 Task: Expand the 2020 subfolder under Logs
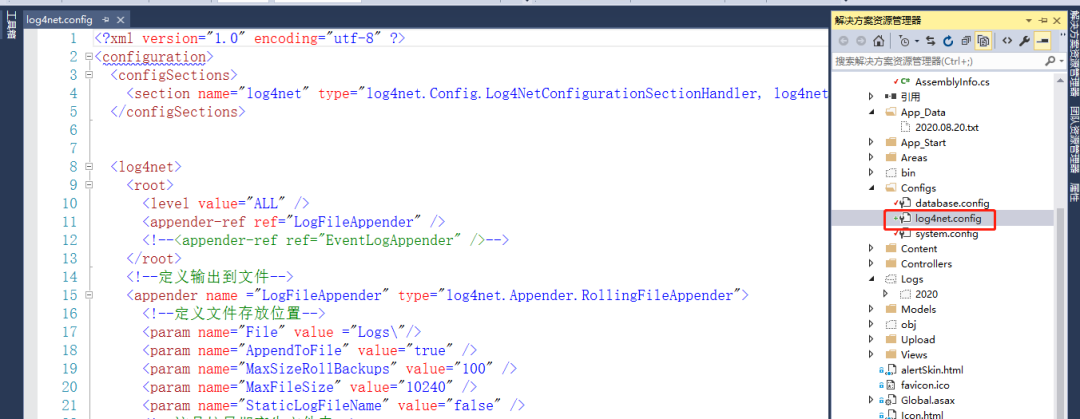pos(886,294)
